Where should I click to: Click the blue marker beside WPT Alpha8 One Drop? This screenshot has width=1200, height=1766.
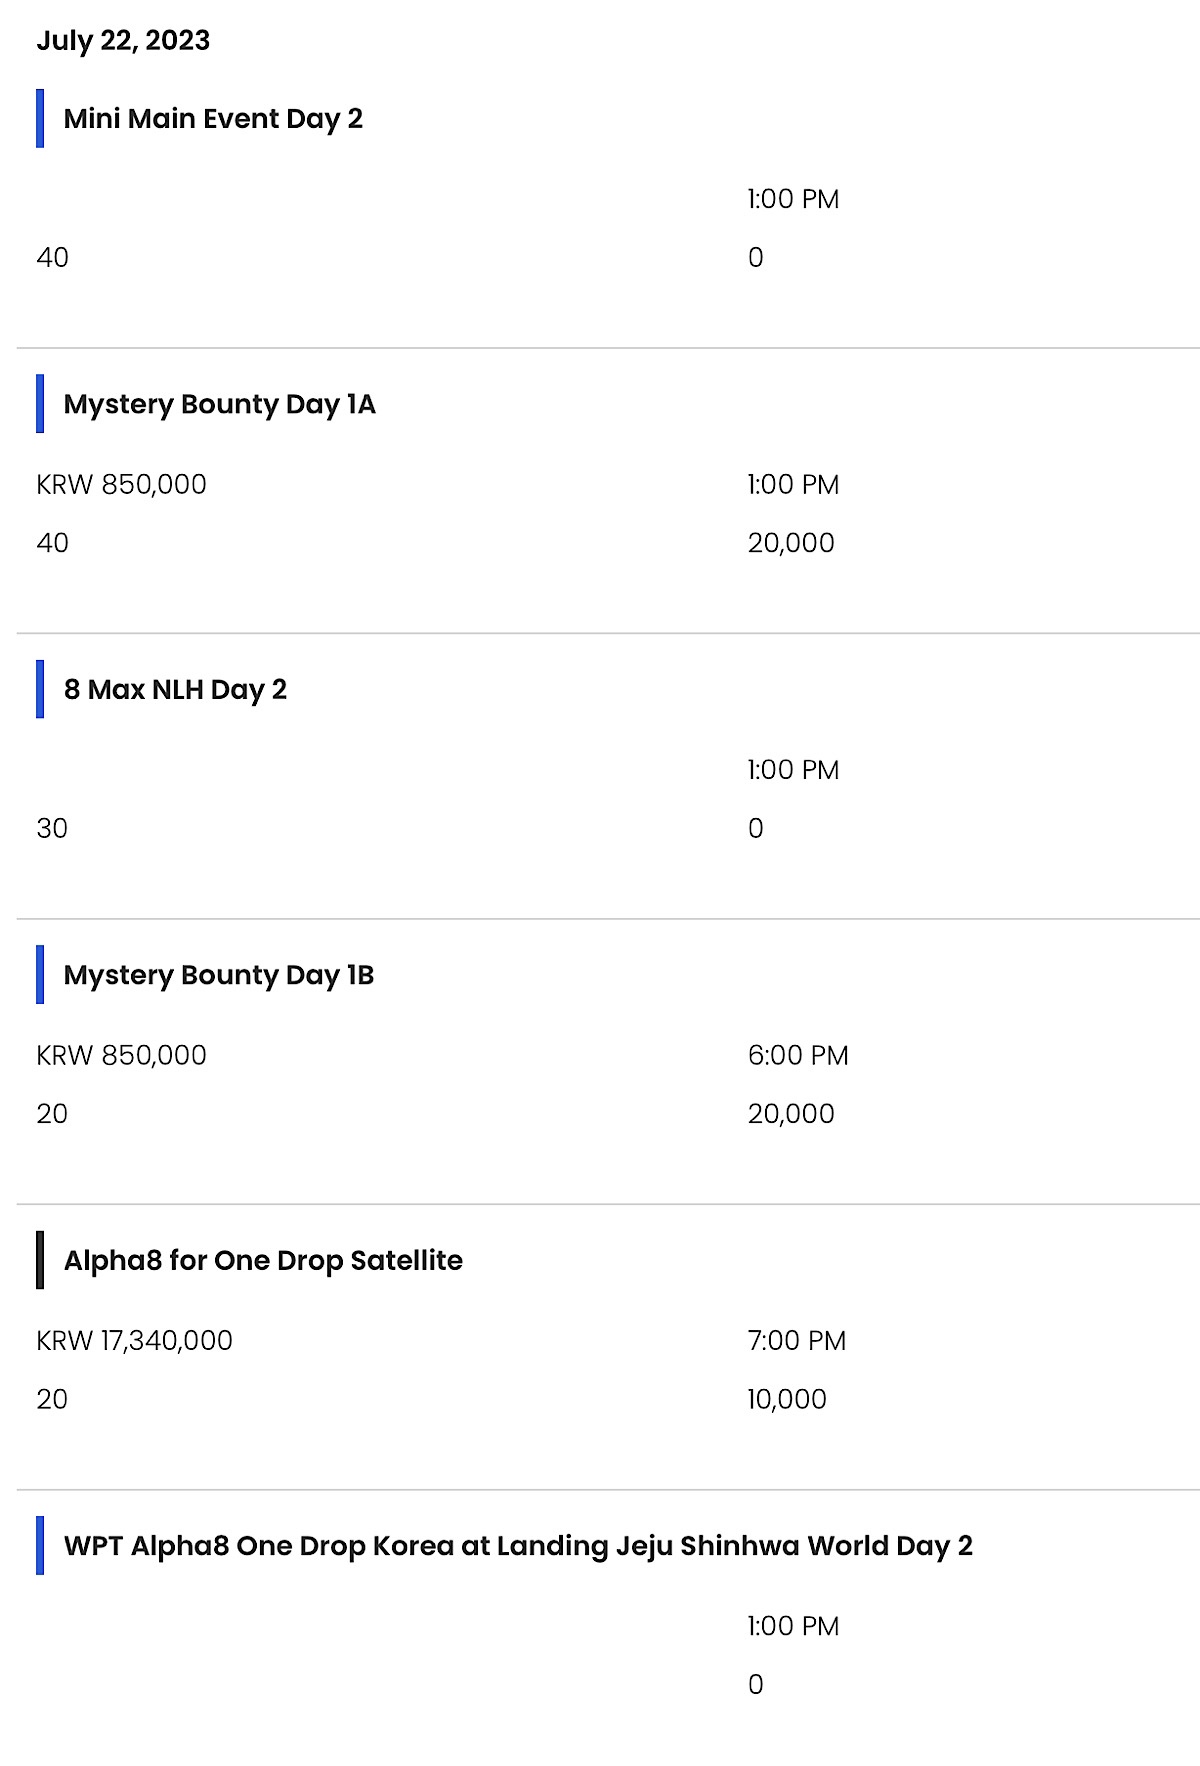[40, 1546]
